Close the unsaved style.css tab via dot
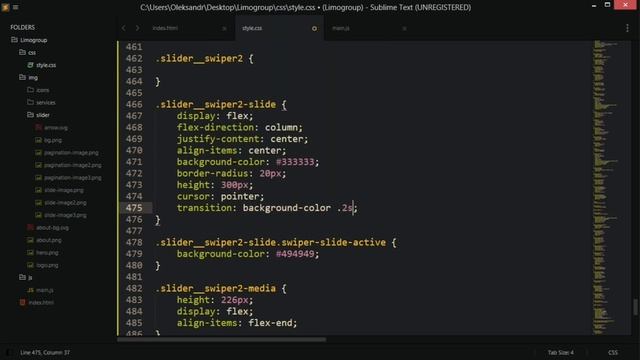The width and height of the screenshot is (640, 360). pyautogui.click(x=314, y=28)
